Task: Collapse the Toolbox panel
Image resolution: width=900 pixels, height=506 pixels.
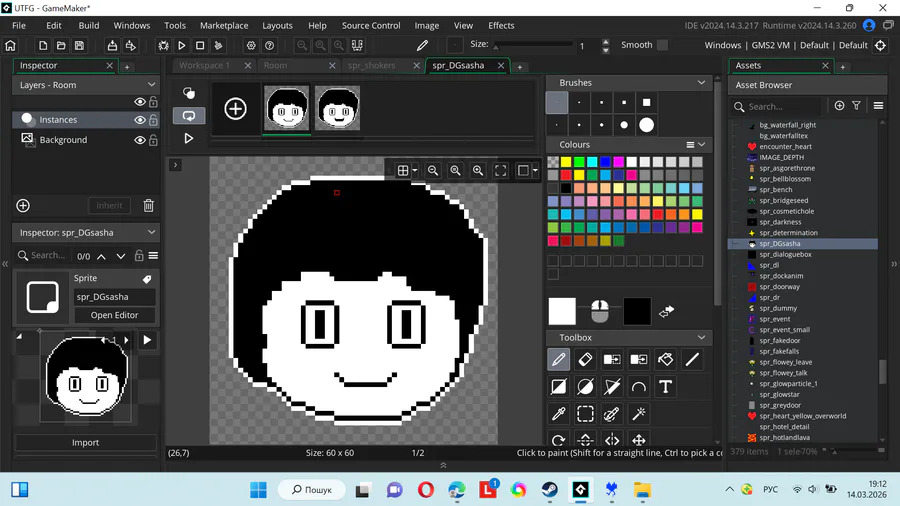Action: (x=701, y=337)
